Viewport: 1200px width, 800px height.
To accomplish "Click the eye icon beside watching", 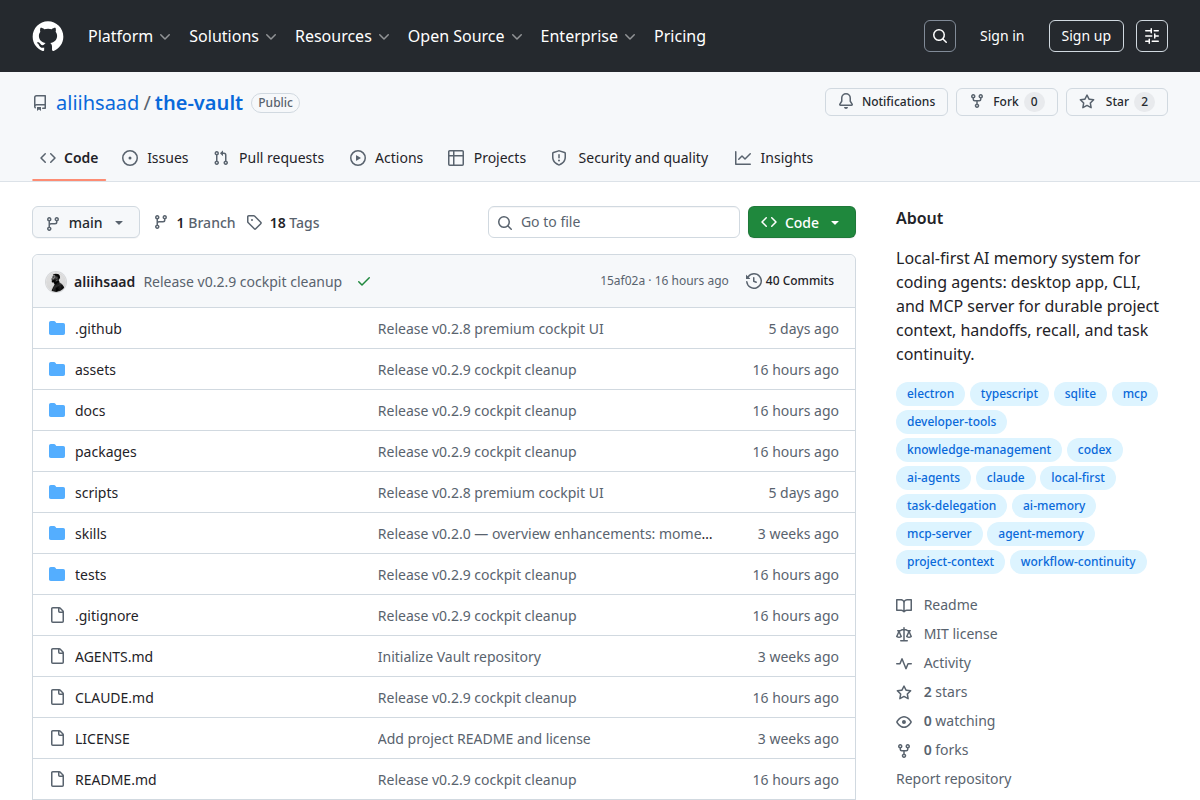I will tap(904, 721).
